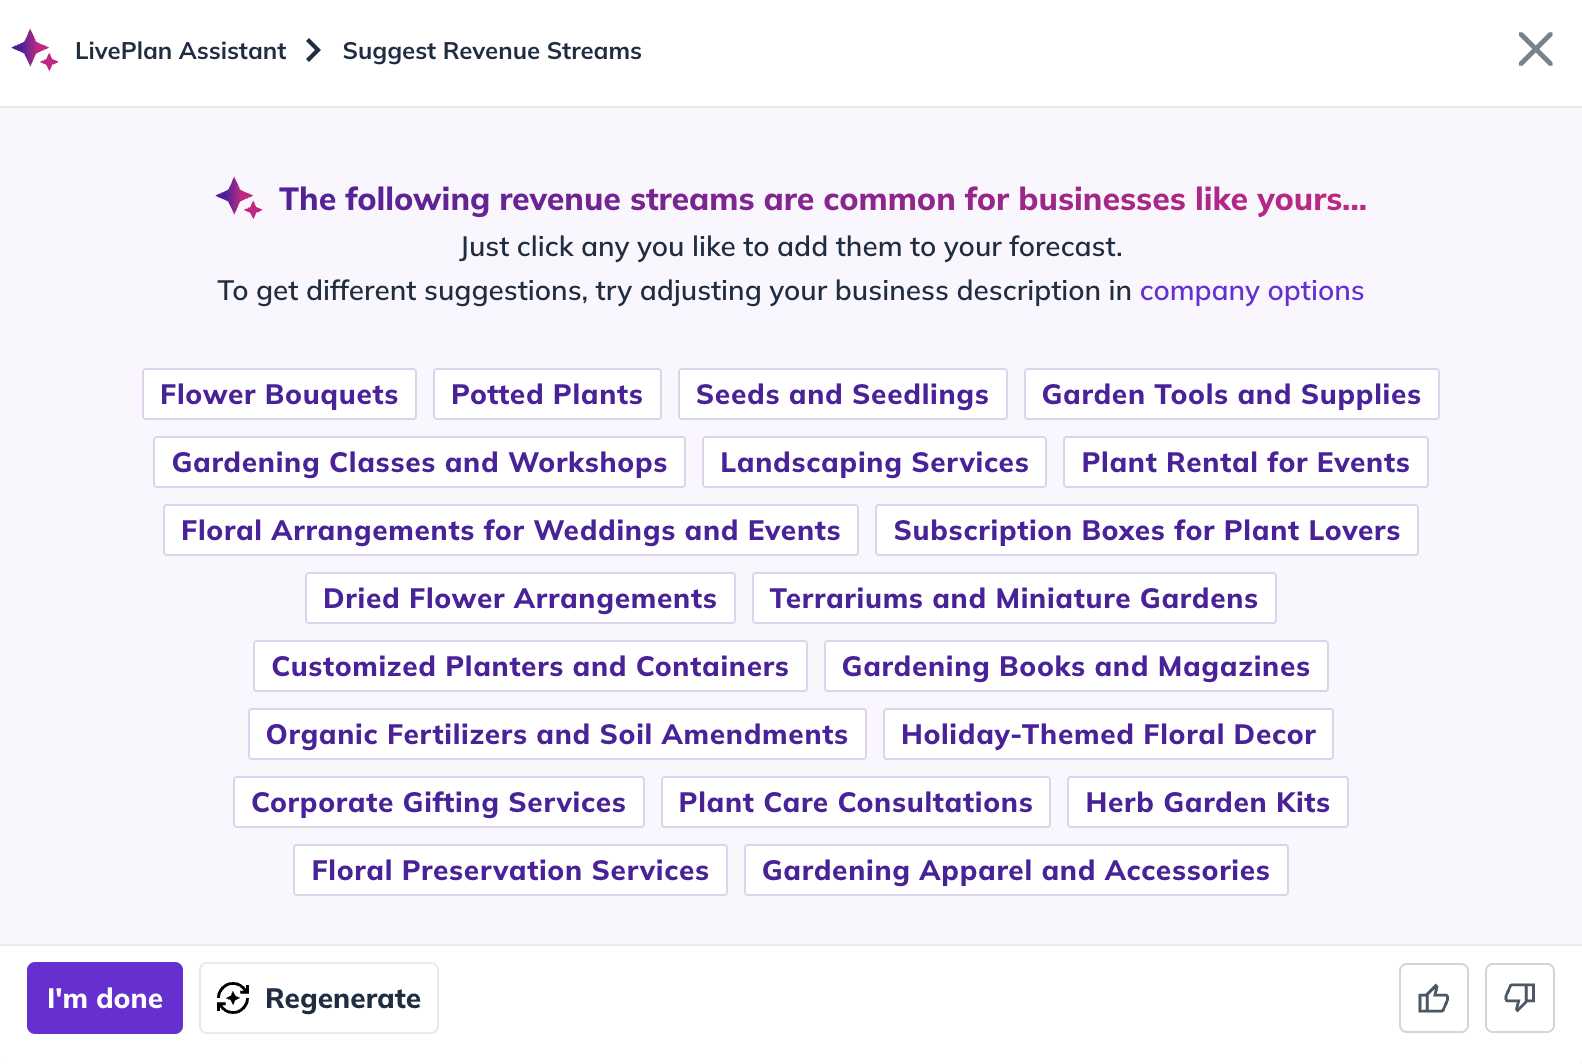Click the LivePlan Assistant breadcrumb
The width and height of the screenshot is (1582, 1064).
[180, 51]
